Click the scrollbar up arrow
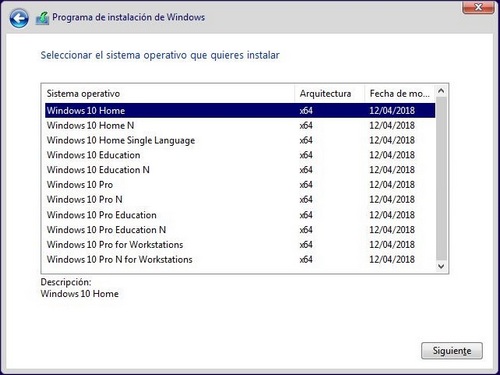 point(441,91)
